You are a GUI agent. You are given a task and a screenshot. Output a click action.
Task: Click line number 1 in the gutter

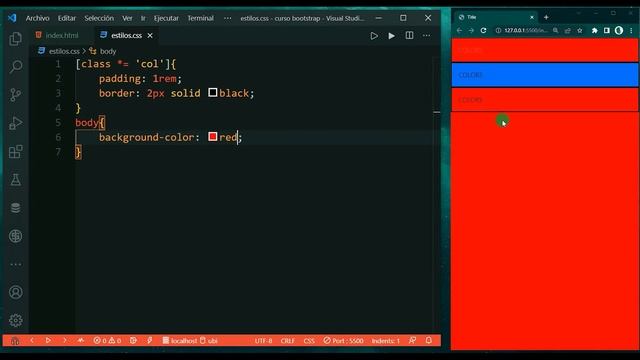58,64
